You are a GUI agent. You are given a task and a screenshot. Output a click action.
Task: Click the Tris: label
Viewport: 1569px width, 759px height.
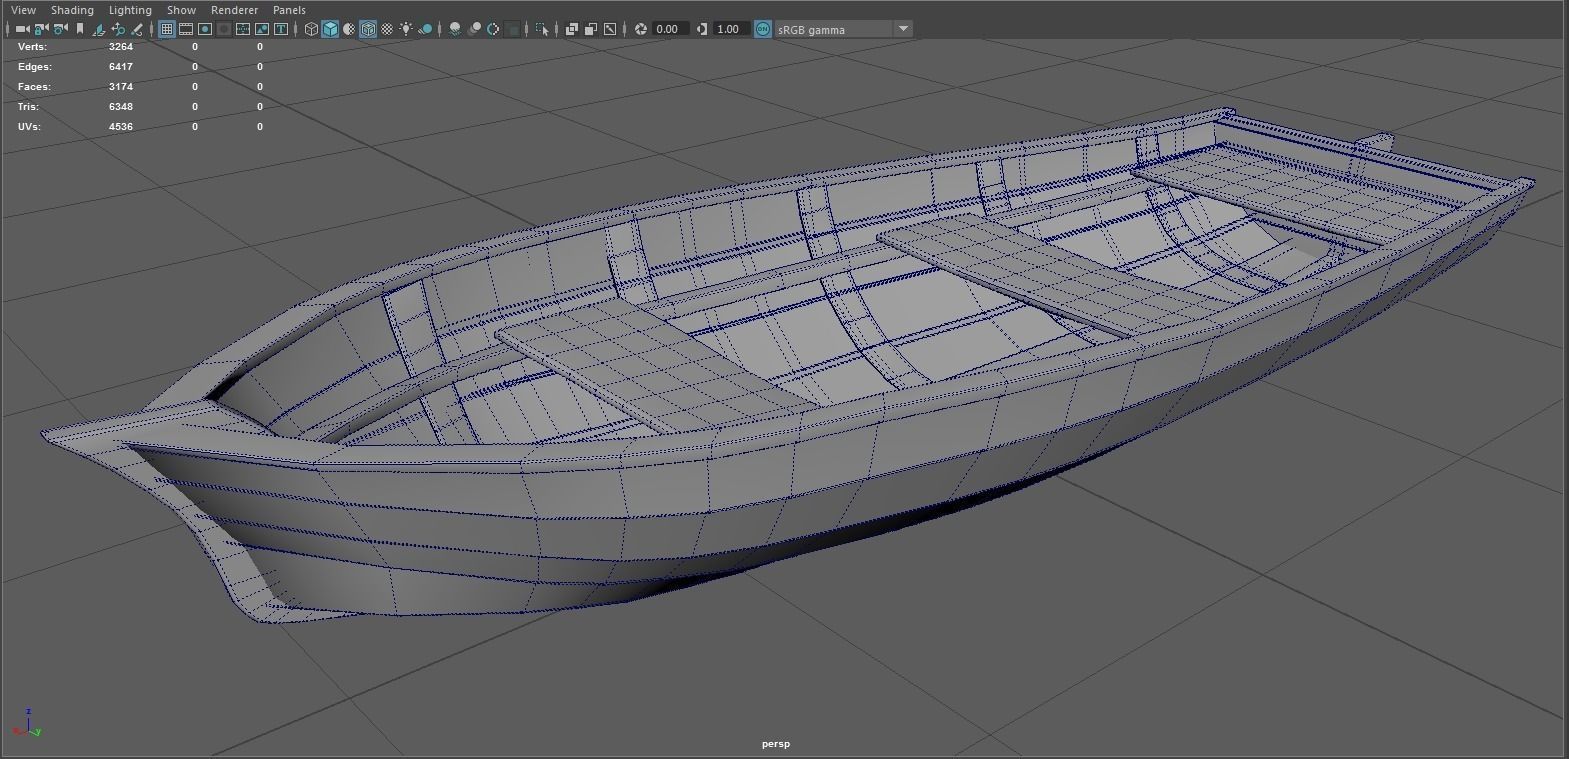coord(28,107)
